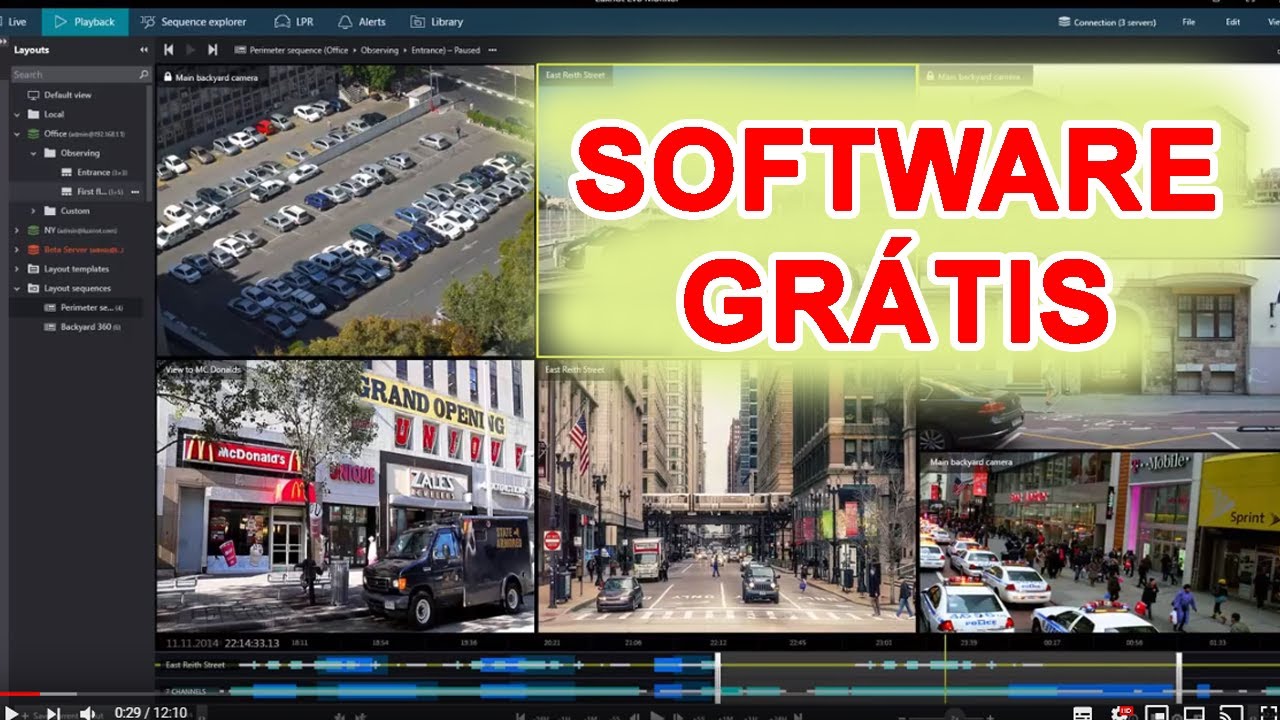This screenshot has width=1280, height=720.
Task: Collapse the Office server node
Action: (17, 133)
